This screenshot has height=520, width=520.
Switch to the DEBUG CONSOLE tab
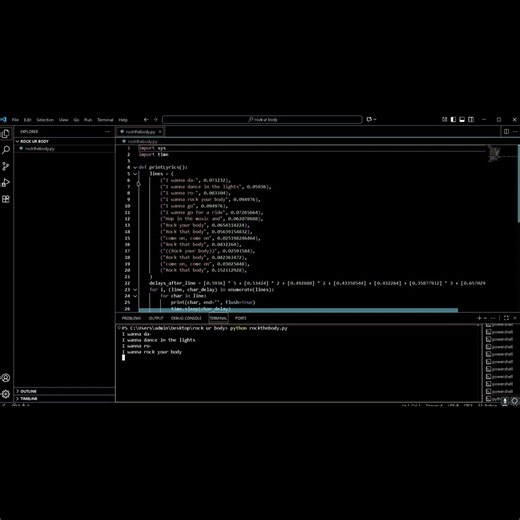tap(186, 318)
